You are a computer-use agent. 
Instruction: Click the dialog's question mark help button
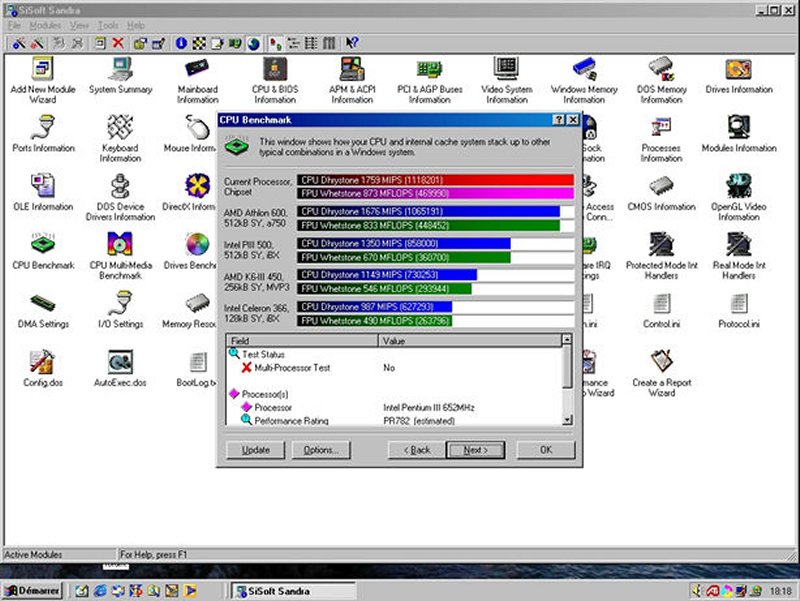click(x=559, y=120)
